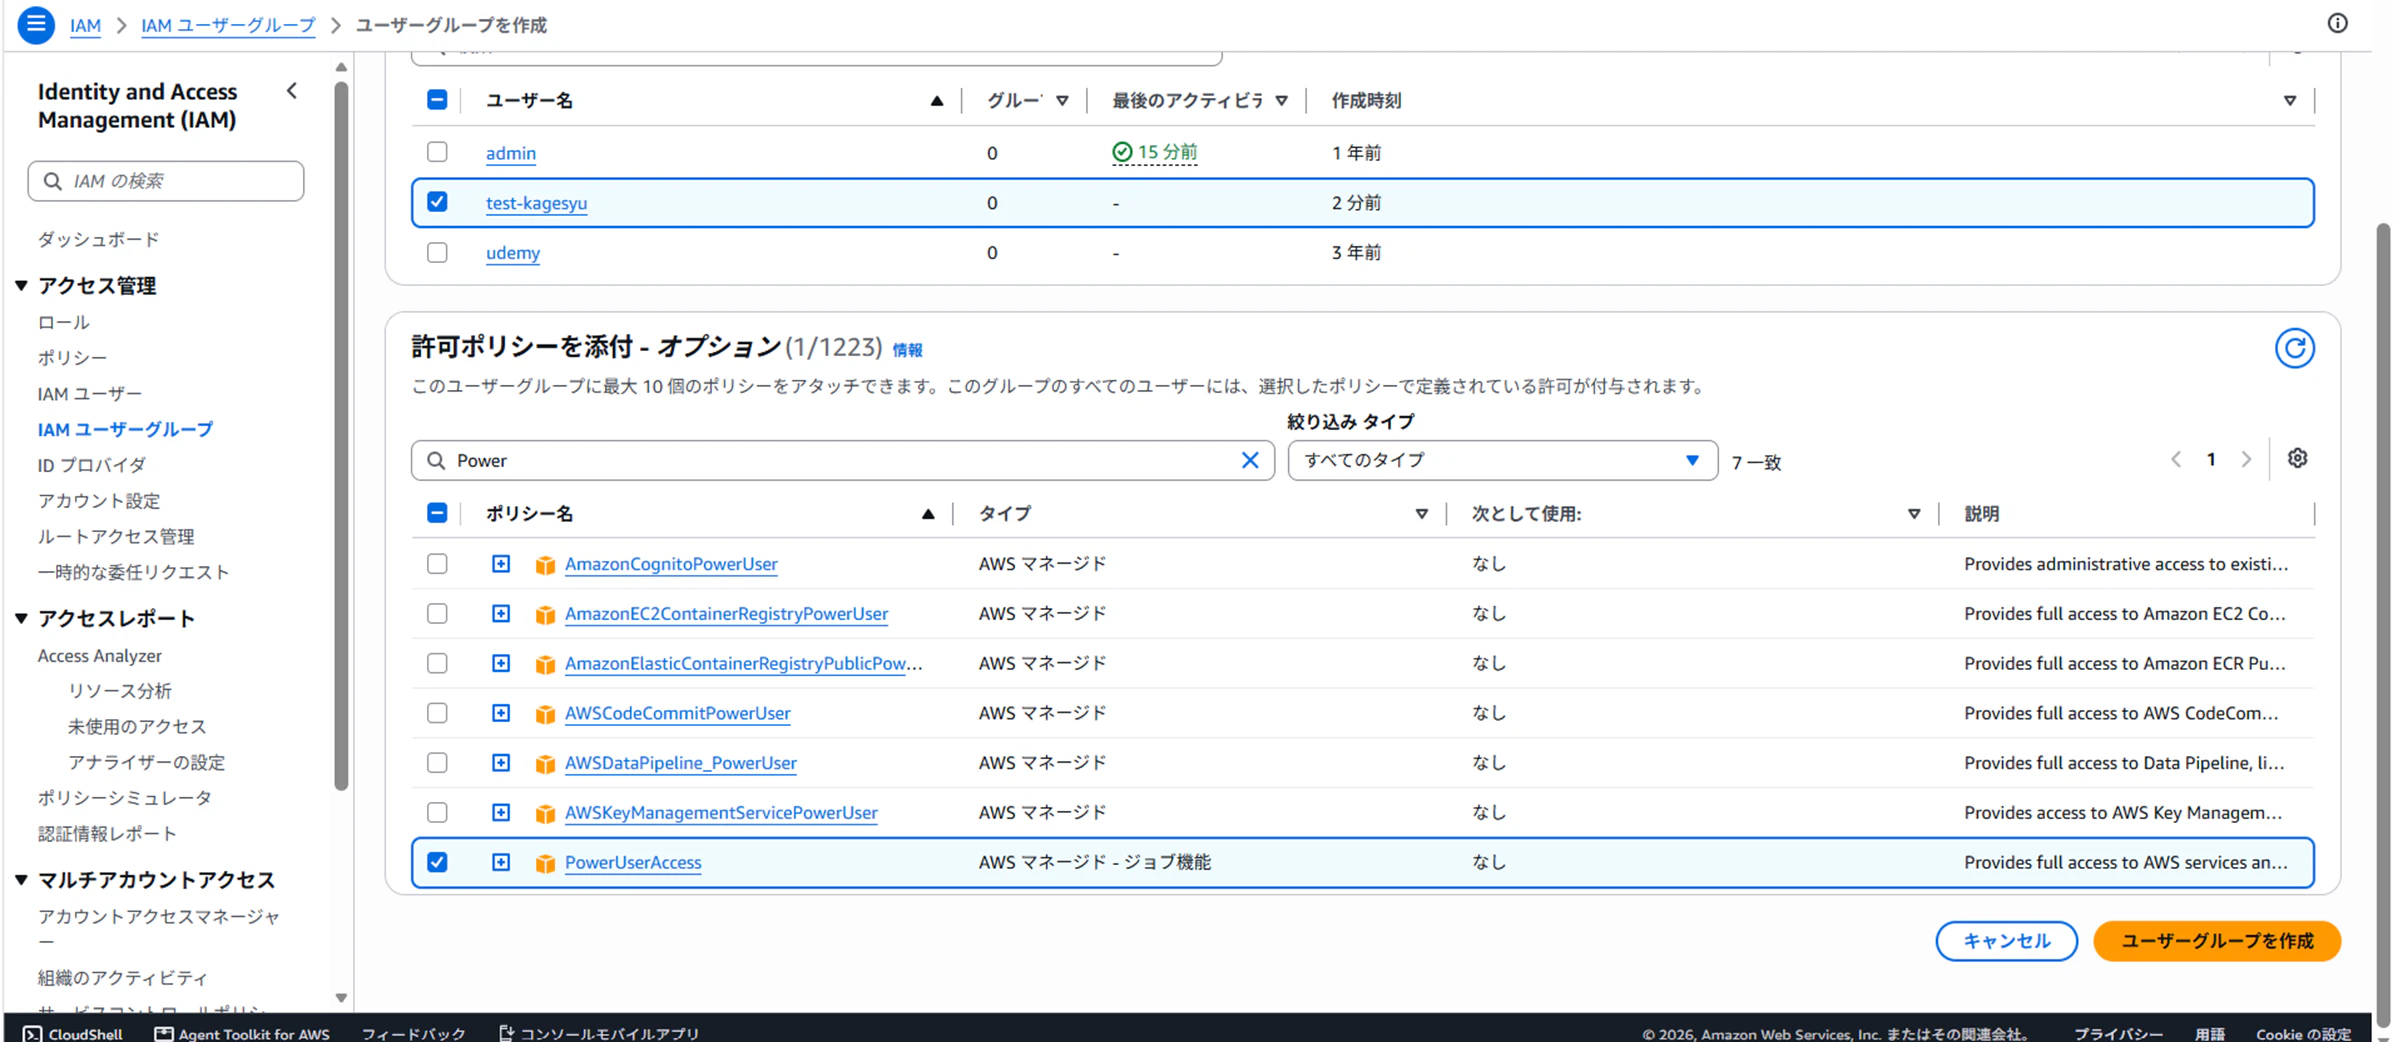Screen dimensions: 2393x1042
Task: Open the 情報 info link
Action: coord(907,350)
